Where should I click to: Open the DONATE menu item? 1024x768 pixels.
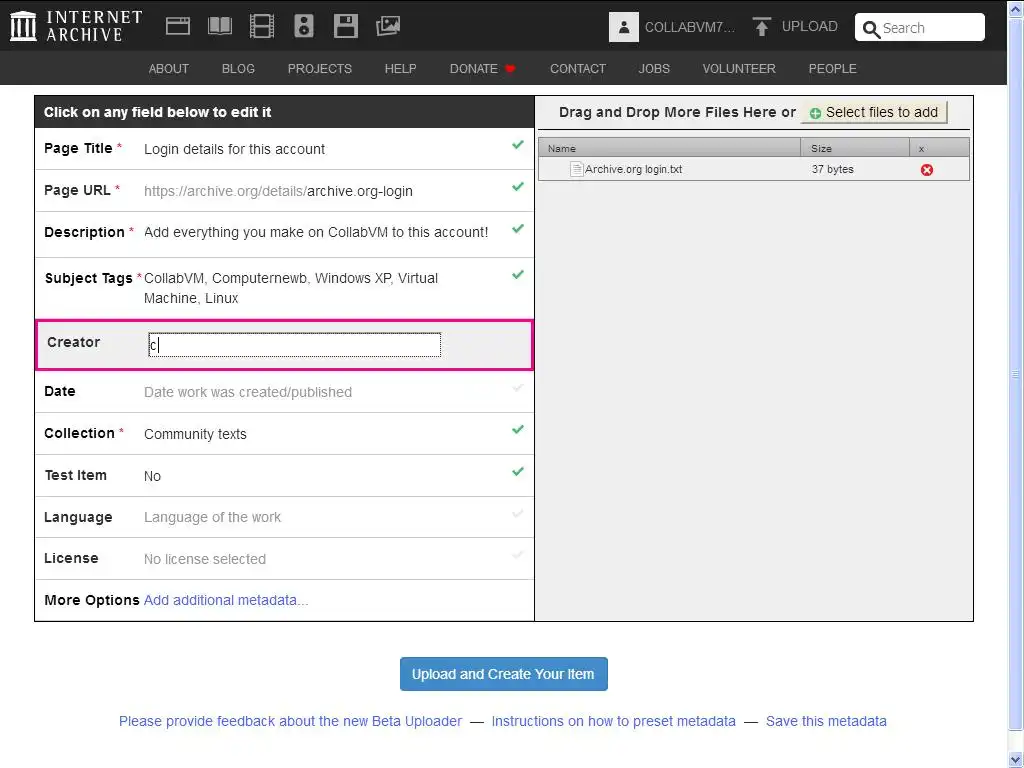click(473, 69)
